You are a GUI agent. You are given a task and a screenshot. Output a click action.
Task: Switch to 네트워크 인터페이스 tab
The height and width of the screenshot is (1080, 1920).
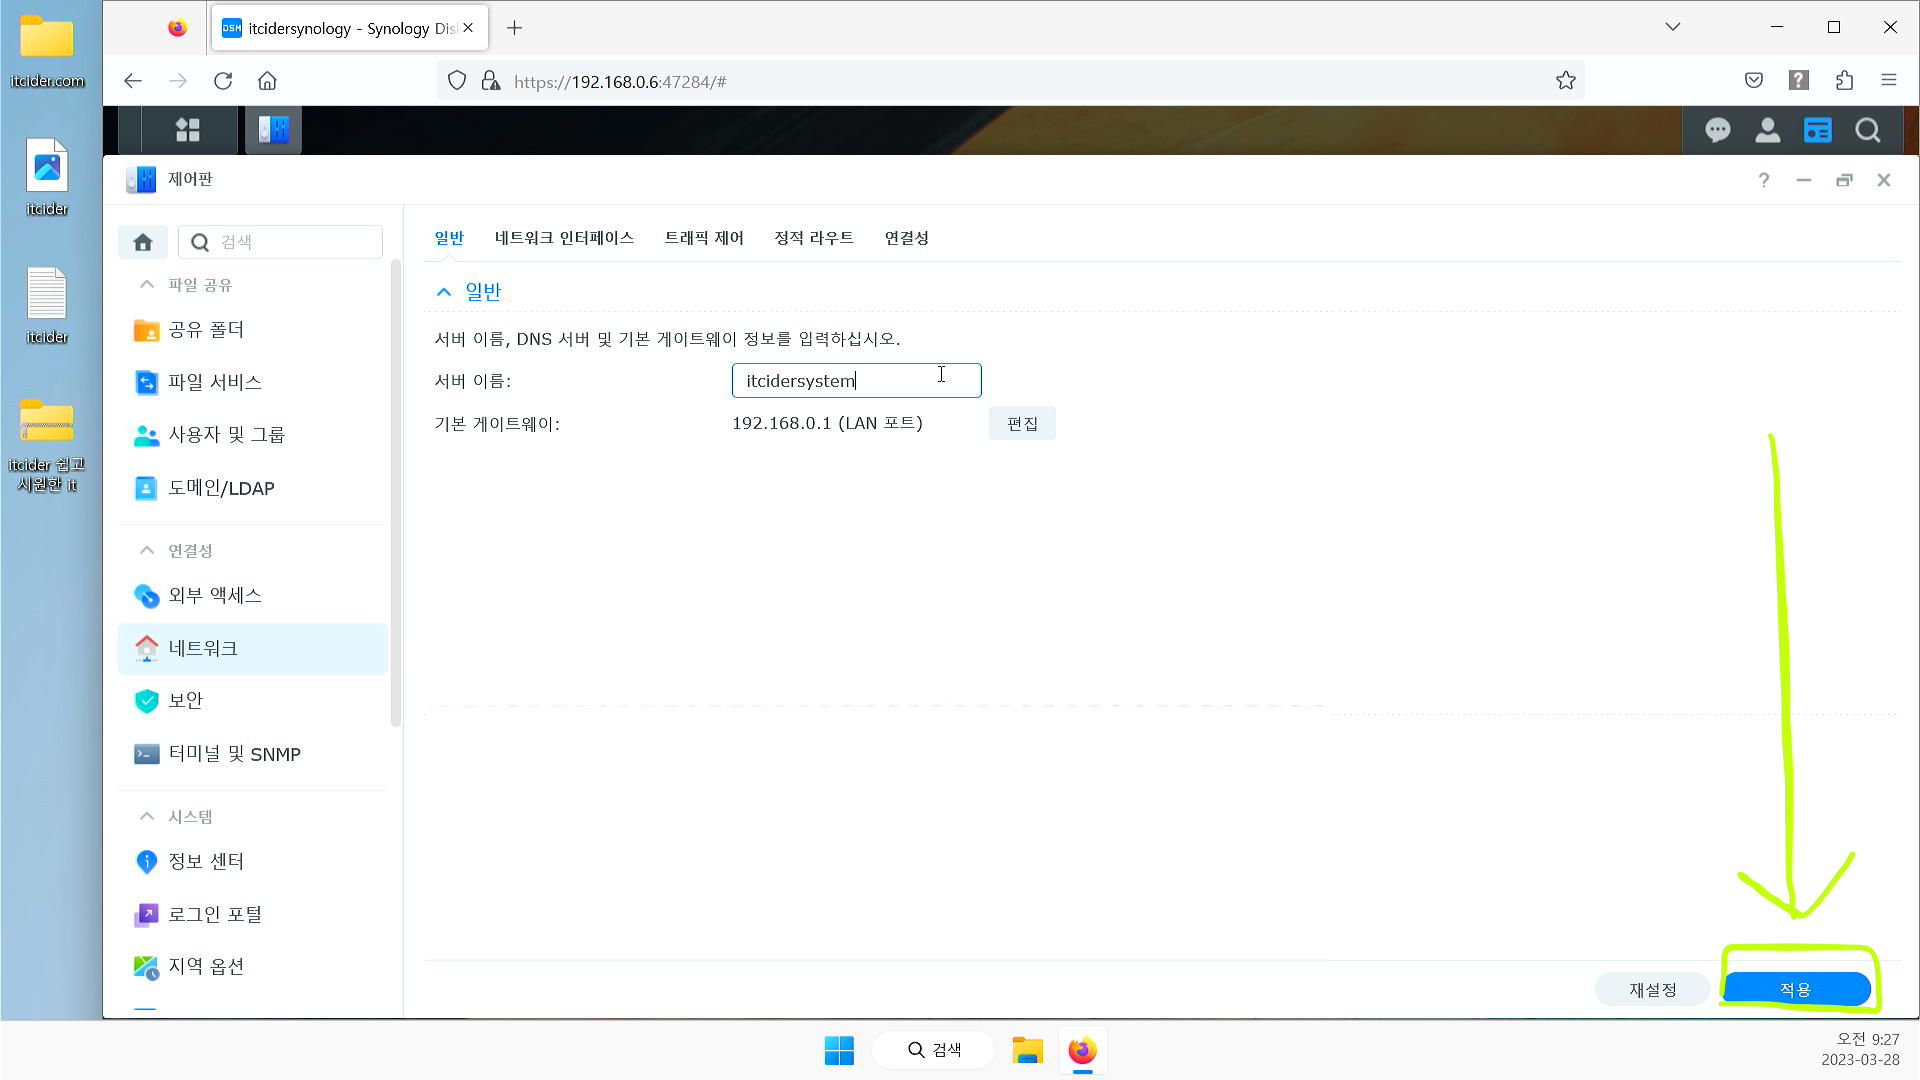(564, 238)
